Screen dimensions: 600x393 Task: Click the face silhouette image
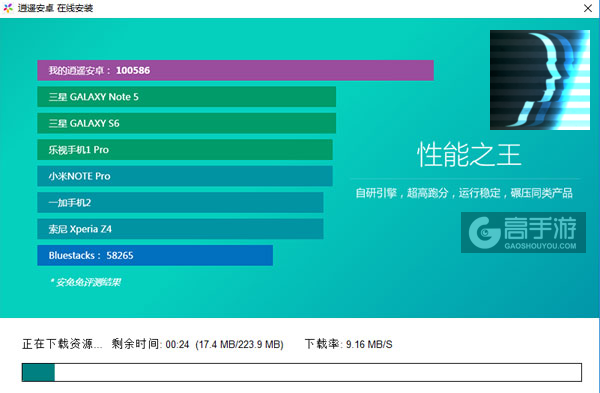tap(540, 80)
